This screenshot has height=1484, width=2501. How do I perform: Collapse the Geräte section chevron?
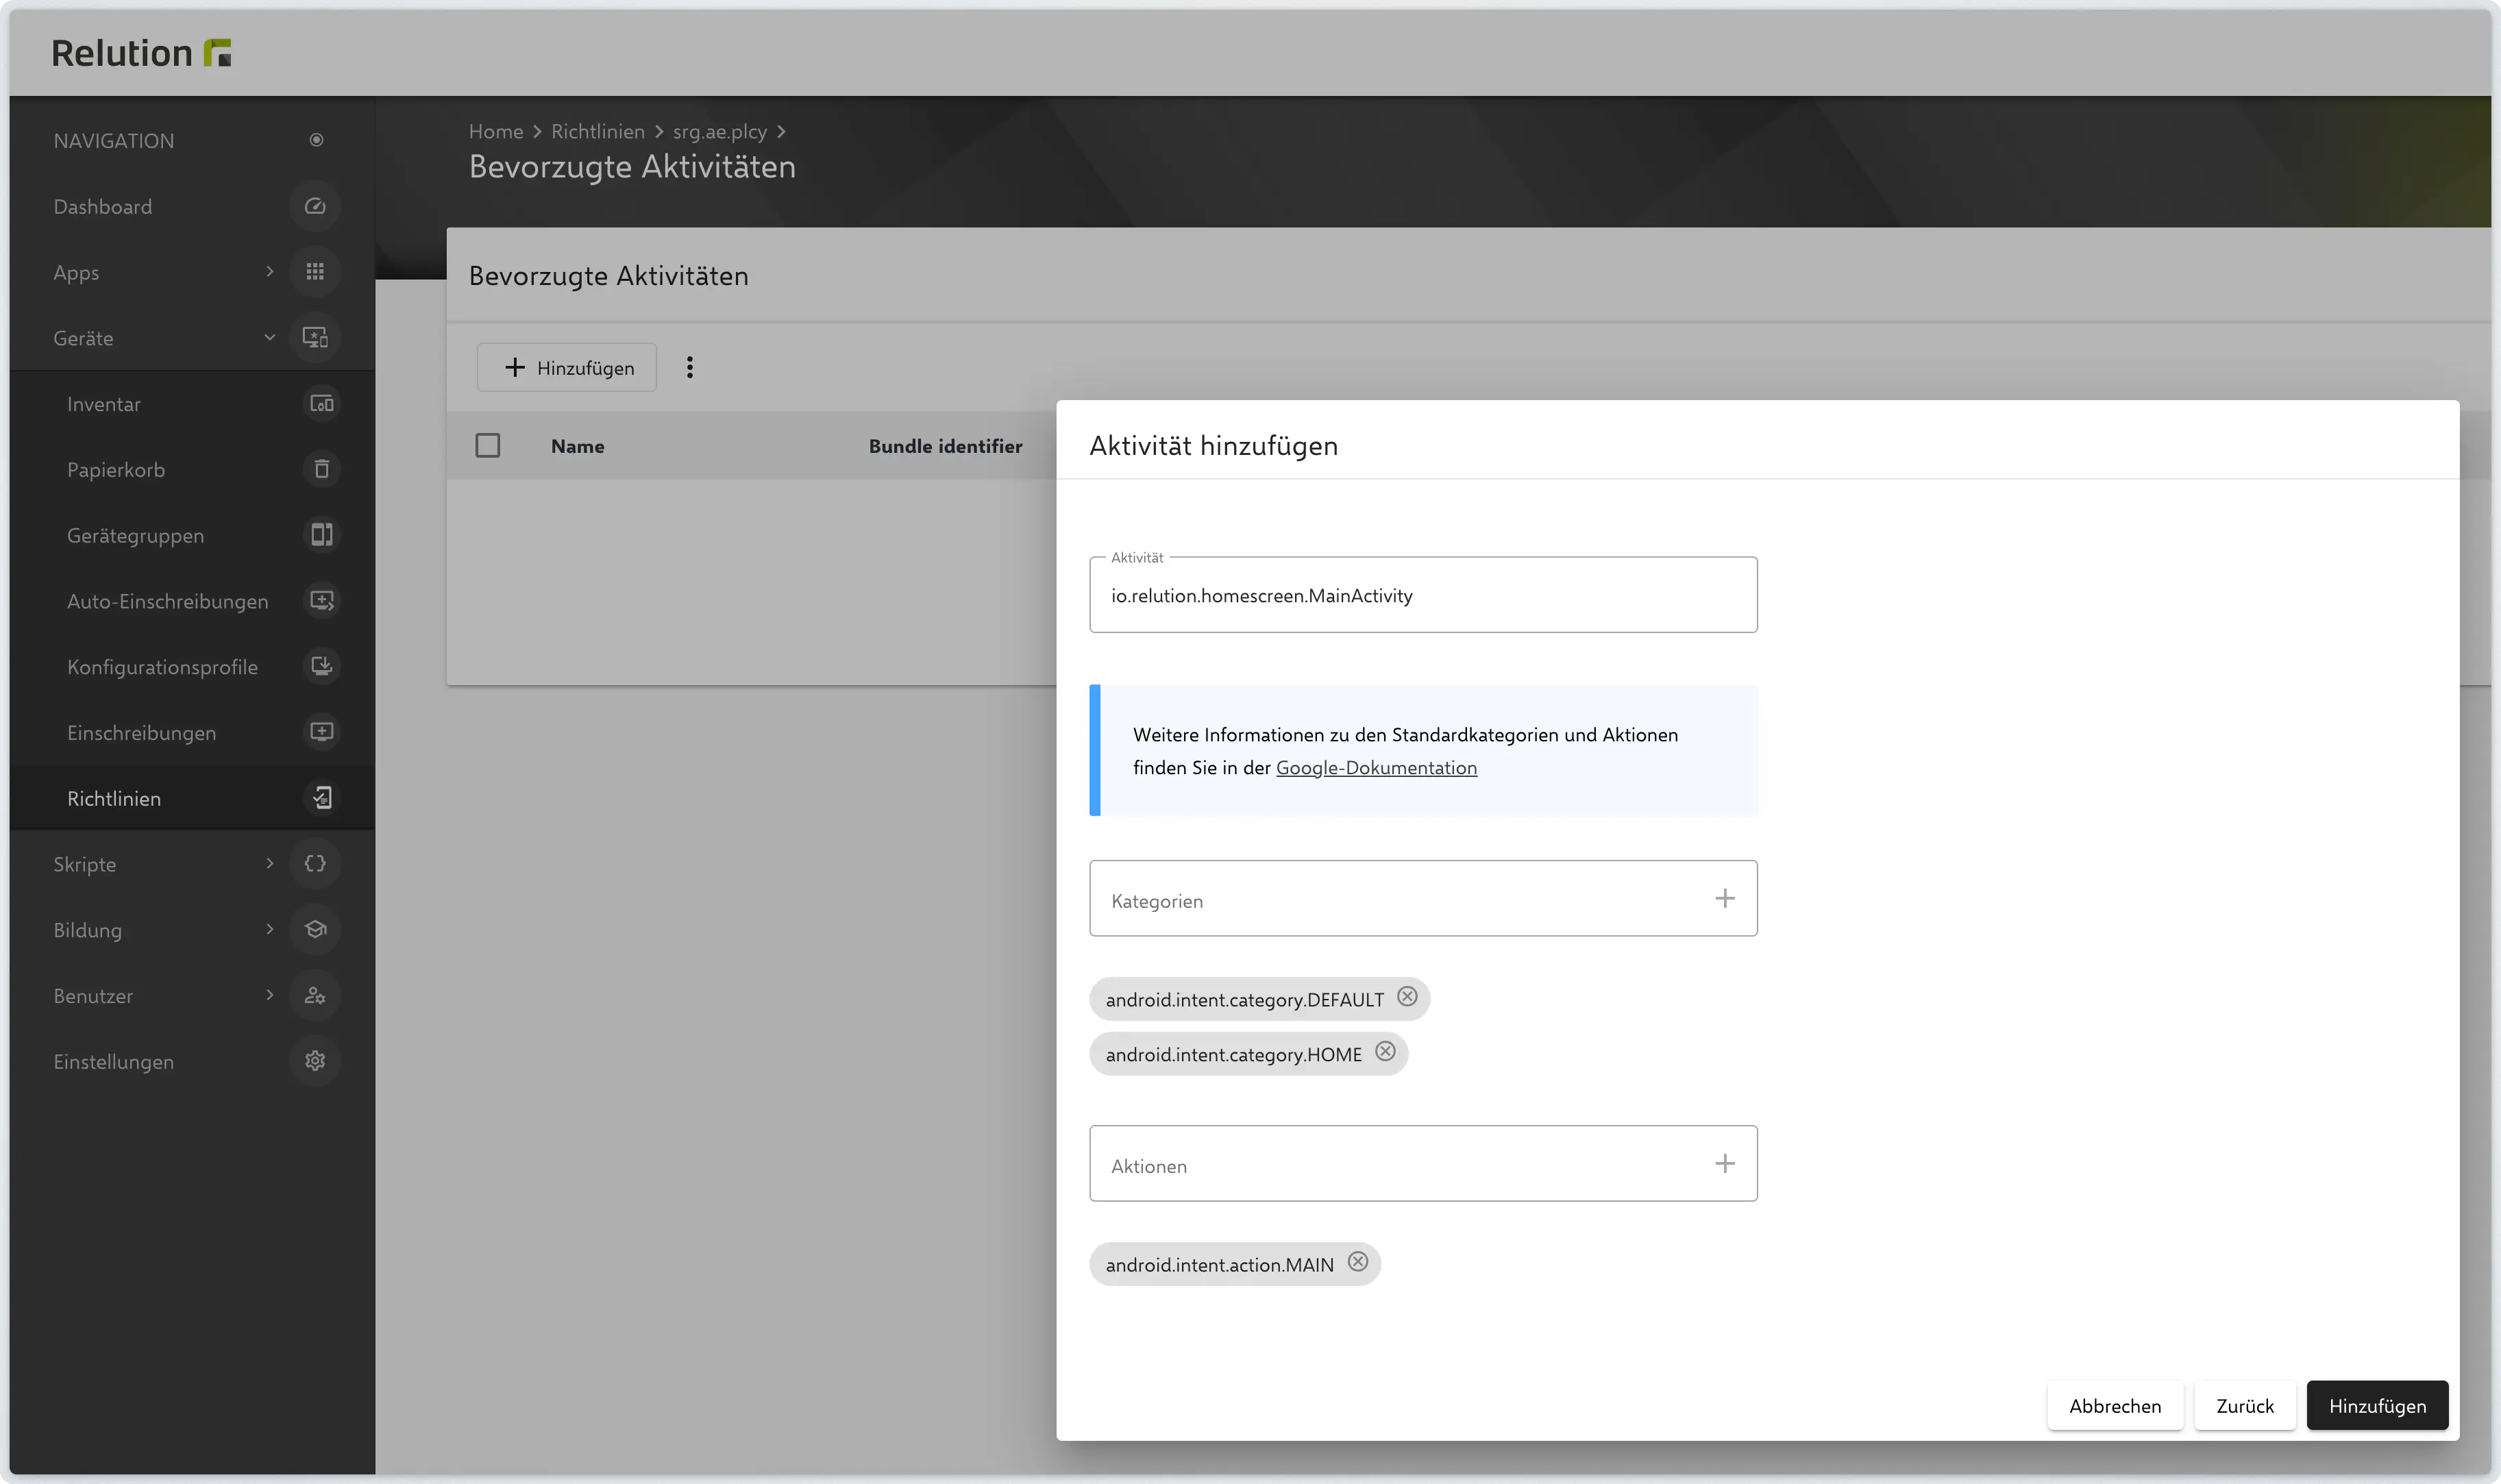pos(269,338)
